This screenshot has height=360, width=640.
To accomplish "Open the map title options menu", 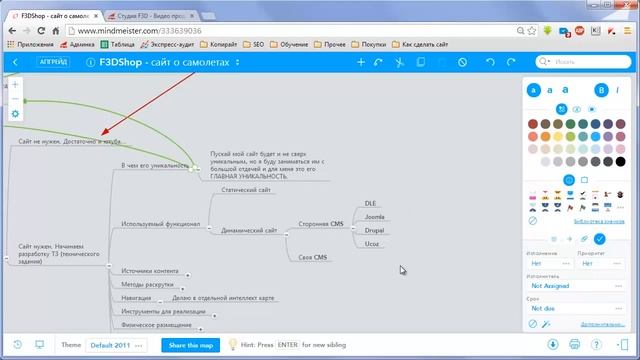I will (x=238, y=62).
